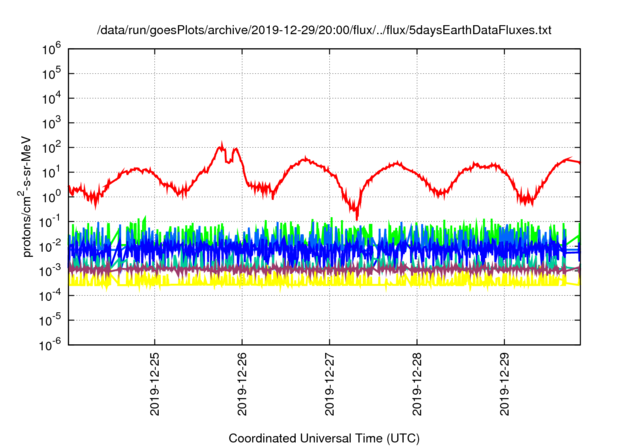Image resolution: width=640 pixels, height=448 pixels.
Task: Click the x-axis label Coordinated Universal Time (UTC)
Action: click(x=324, y=439)
